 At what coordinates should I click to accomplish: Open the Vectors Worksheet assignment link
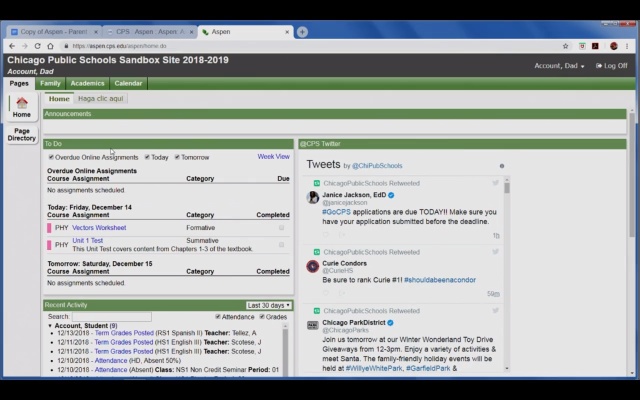tap(99, 228)
